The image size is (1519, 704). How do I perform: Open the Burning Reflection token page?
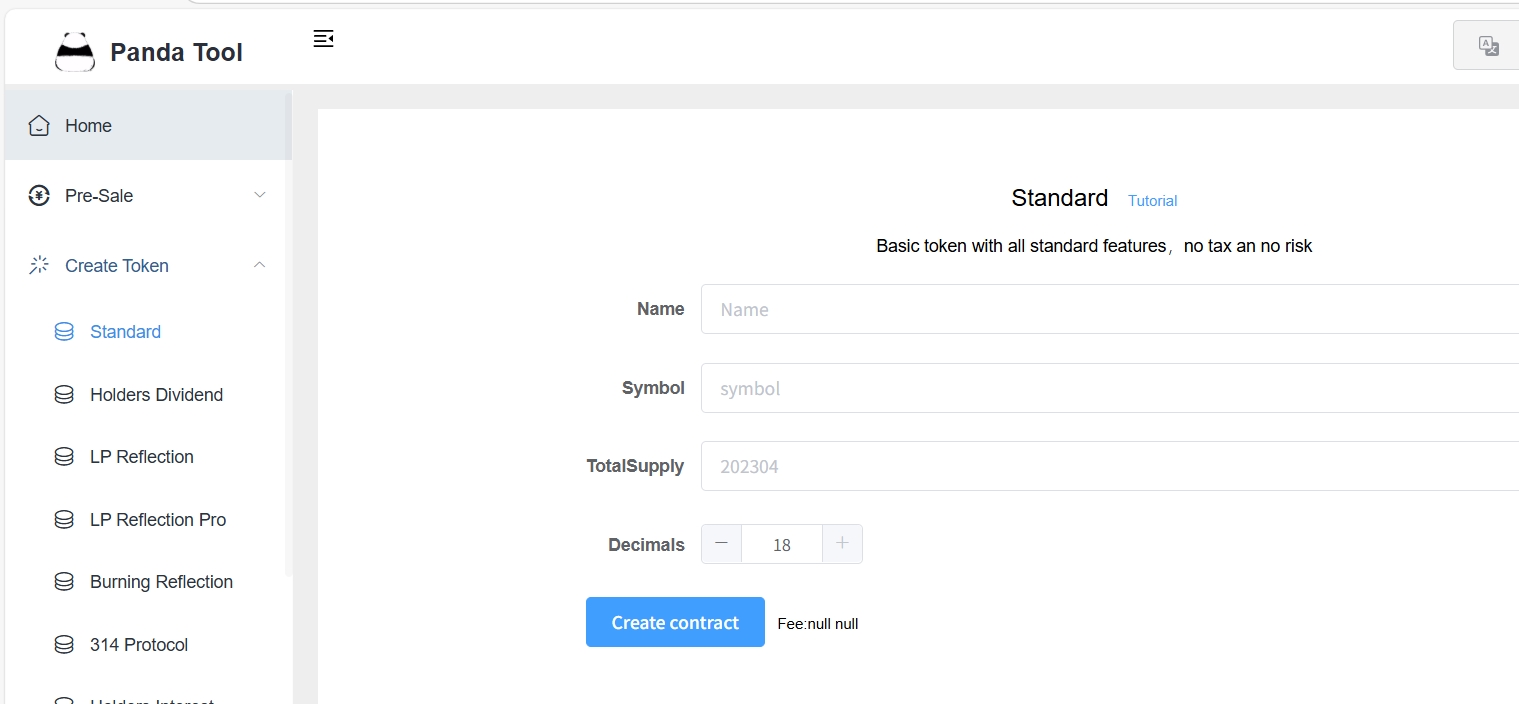click(x=161, y=582)
